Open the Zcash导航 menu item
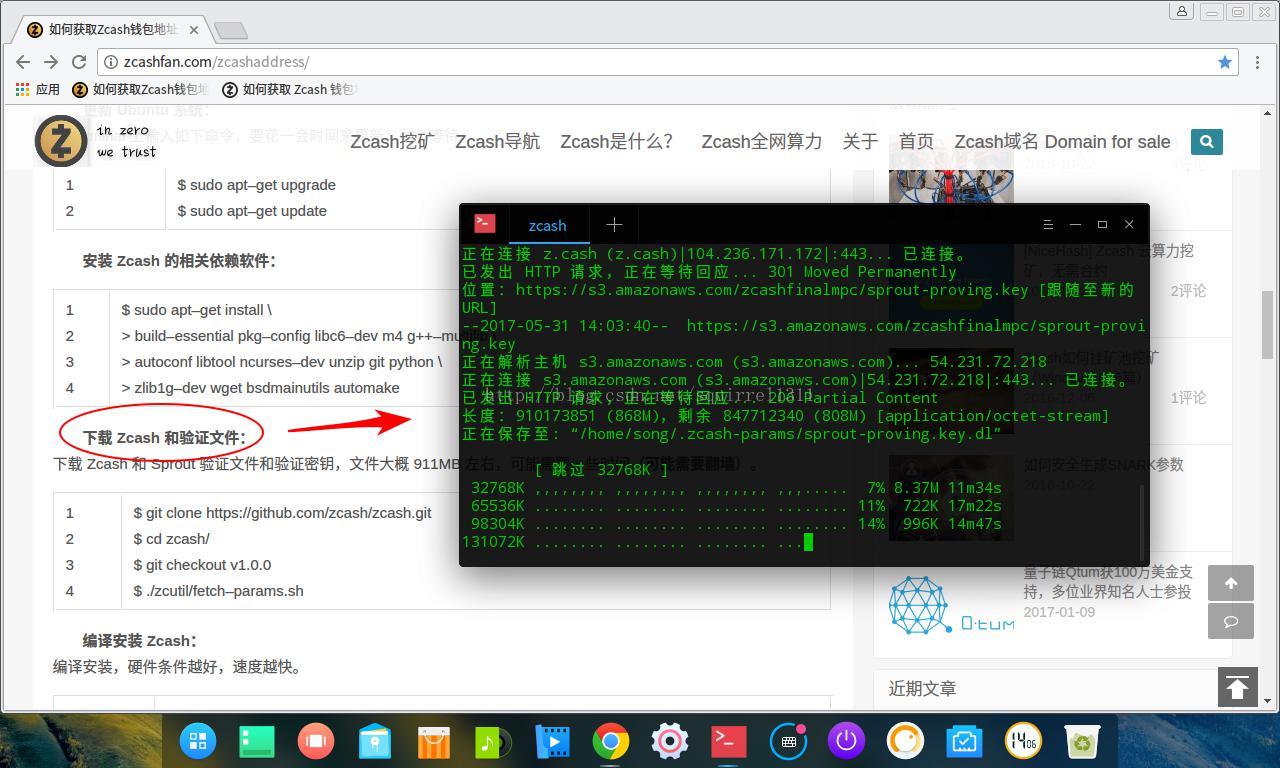1280x768 pixels. coord(497,142)
